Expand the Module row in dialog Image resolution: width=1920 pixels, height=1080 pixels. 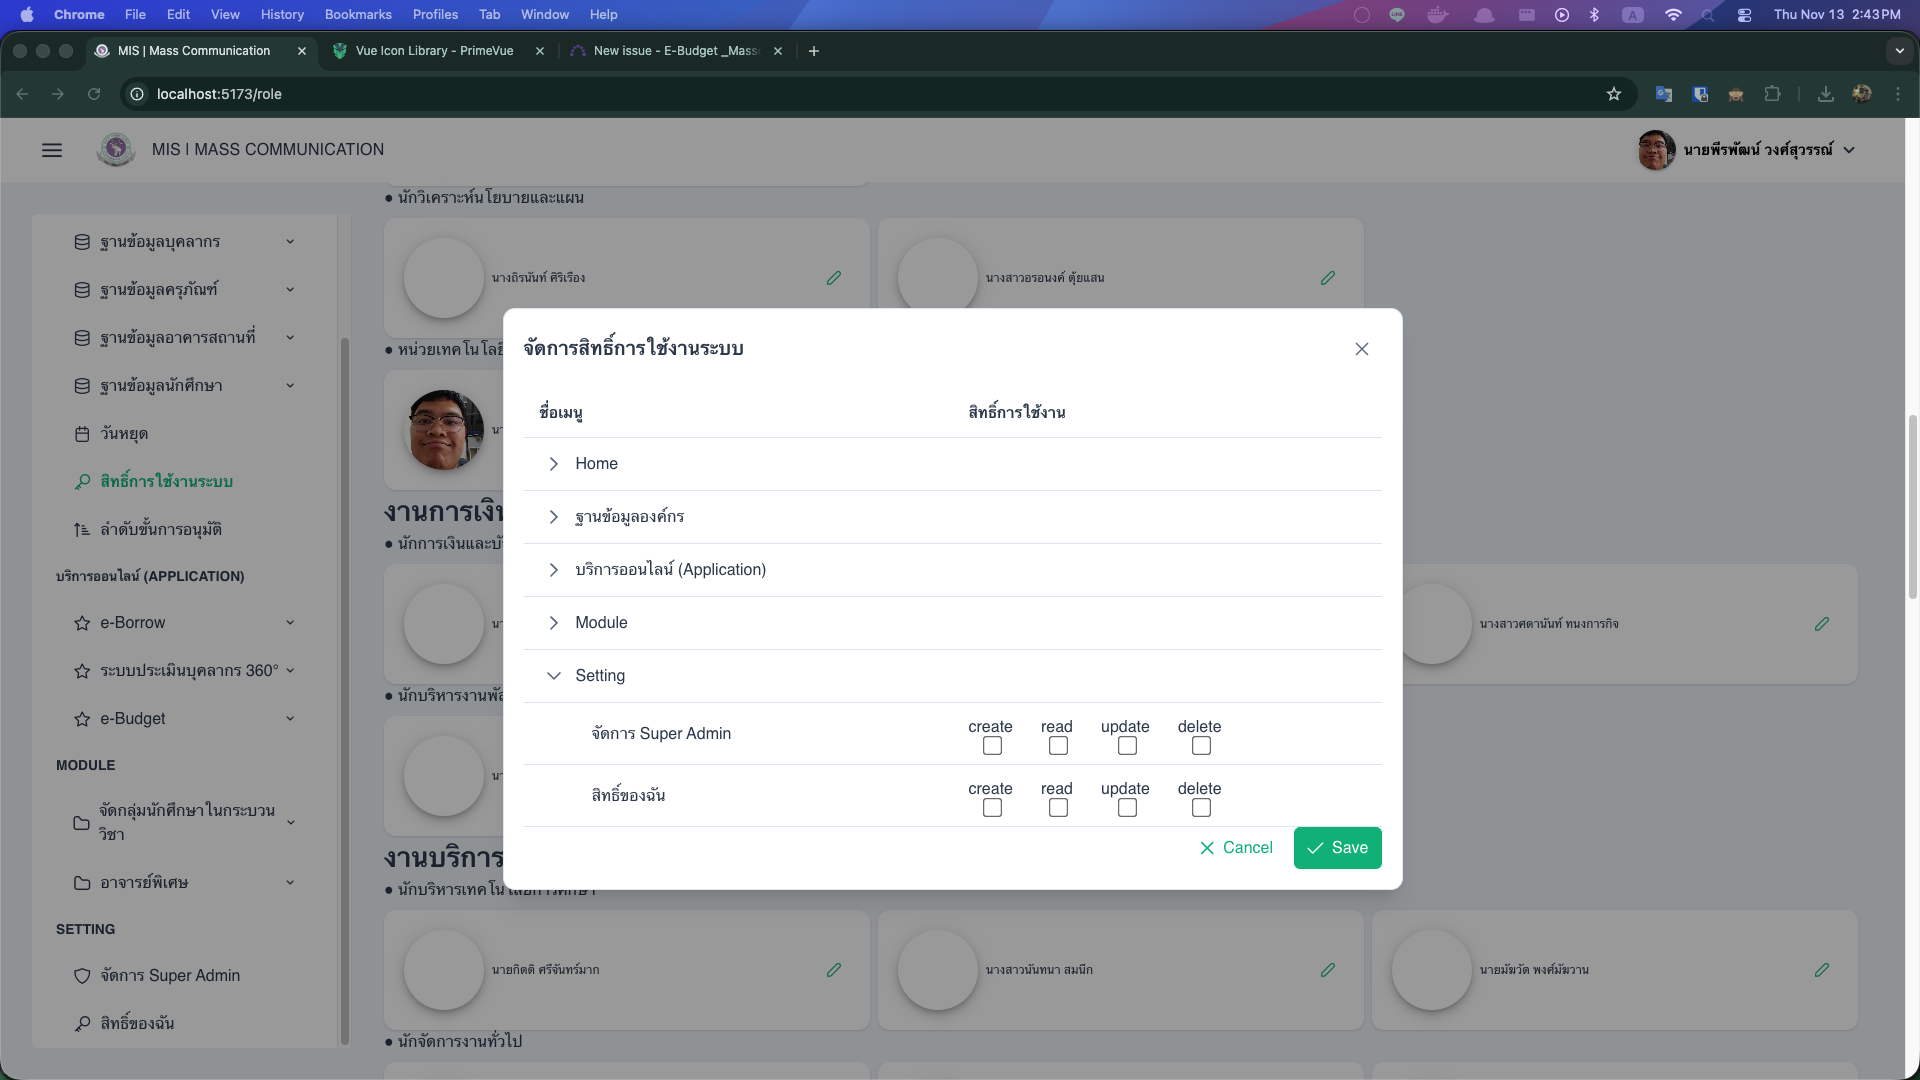pos(553,623)
